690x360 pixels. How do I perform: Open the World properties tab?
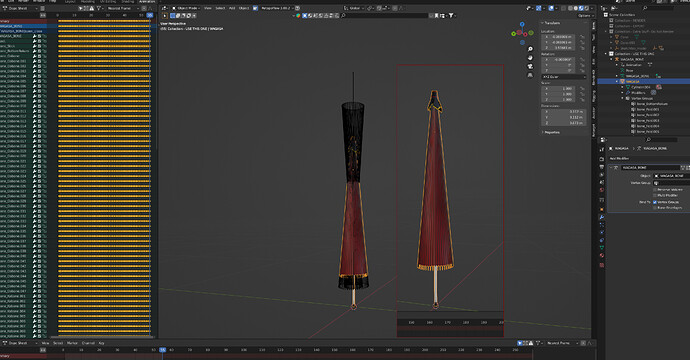click(602, 190)
